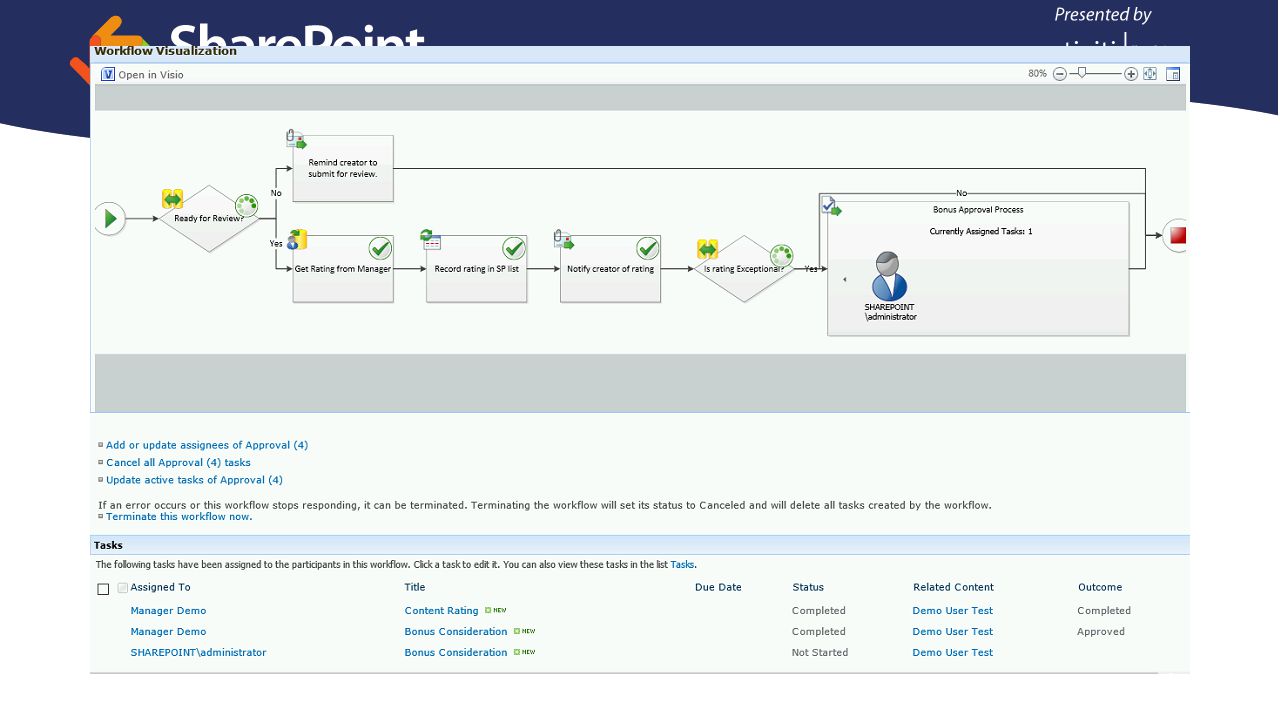The height and width of the screenshot is (720, 1280).
Task: Open the Content Rating task
Action: [x=441, y=611]
